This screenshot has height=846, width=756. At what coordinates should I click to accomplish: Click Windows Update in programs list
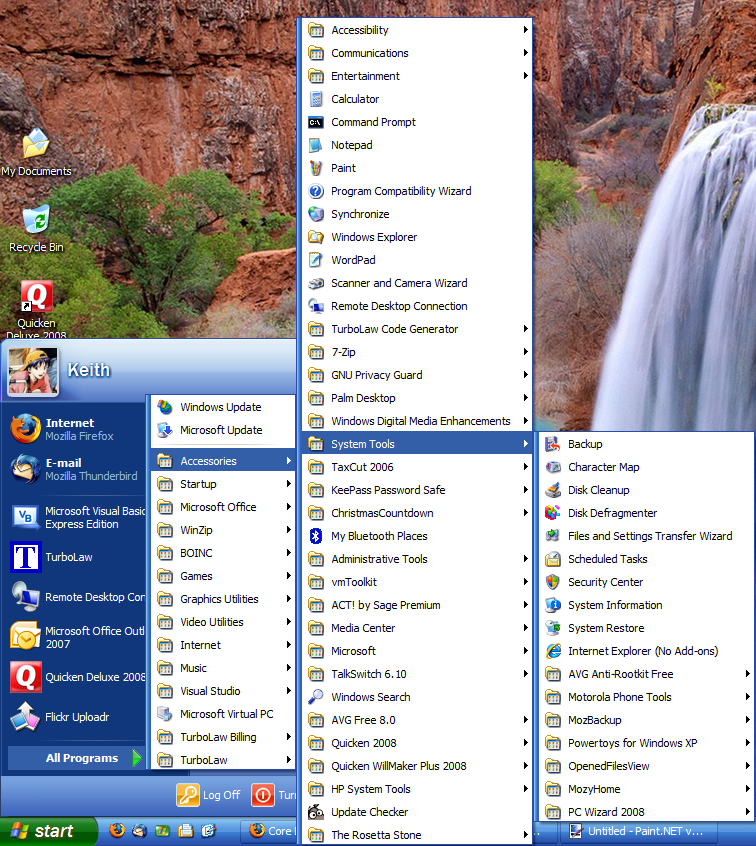[x=223, y=407]
